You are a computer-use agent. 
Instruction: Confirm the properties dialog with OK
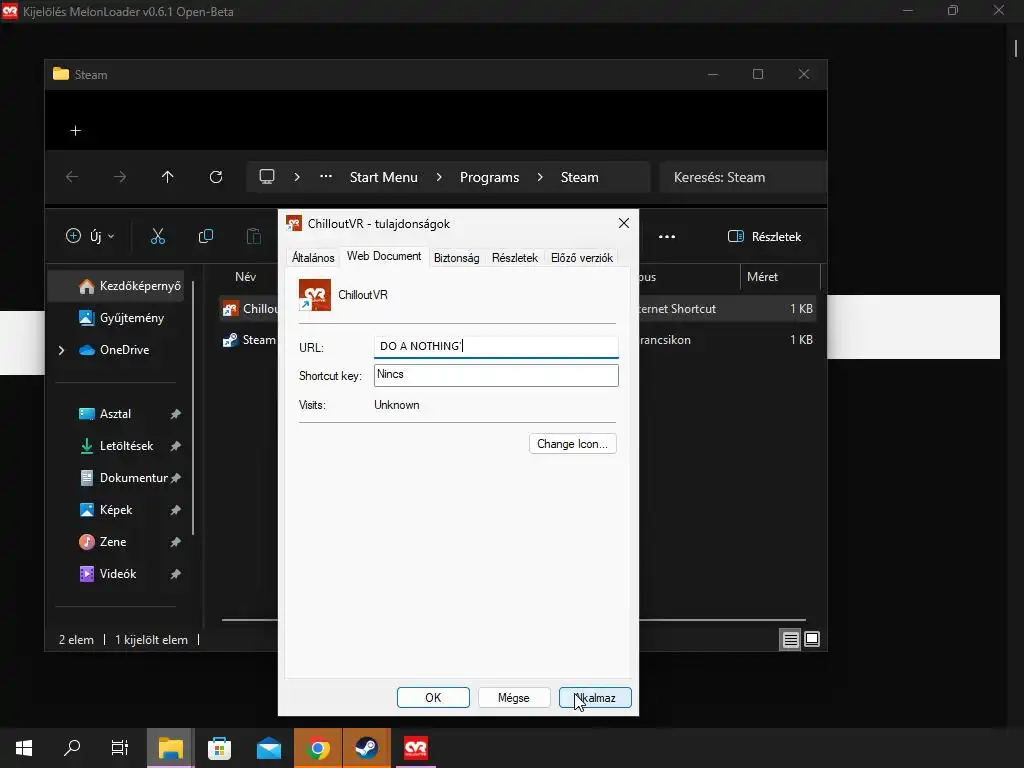pos(433,697)
